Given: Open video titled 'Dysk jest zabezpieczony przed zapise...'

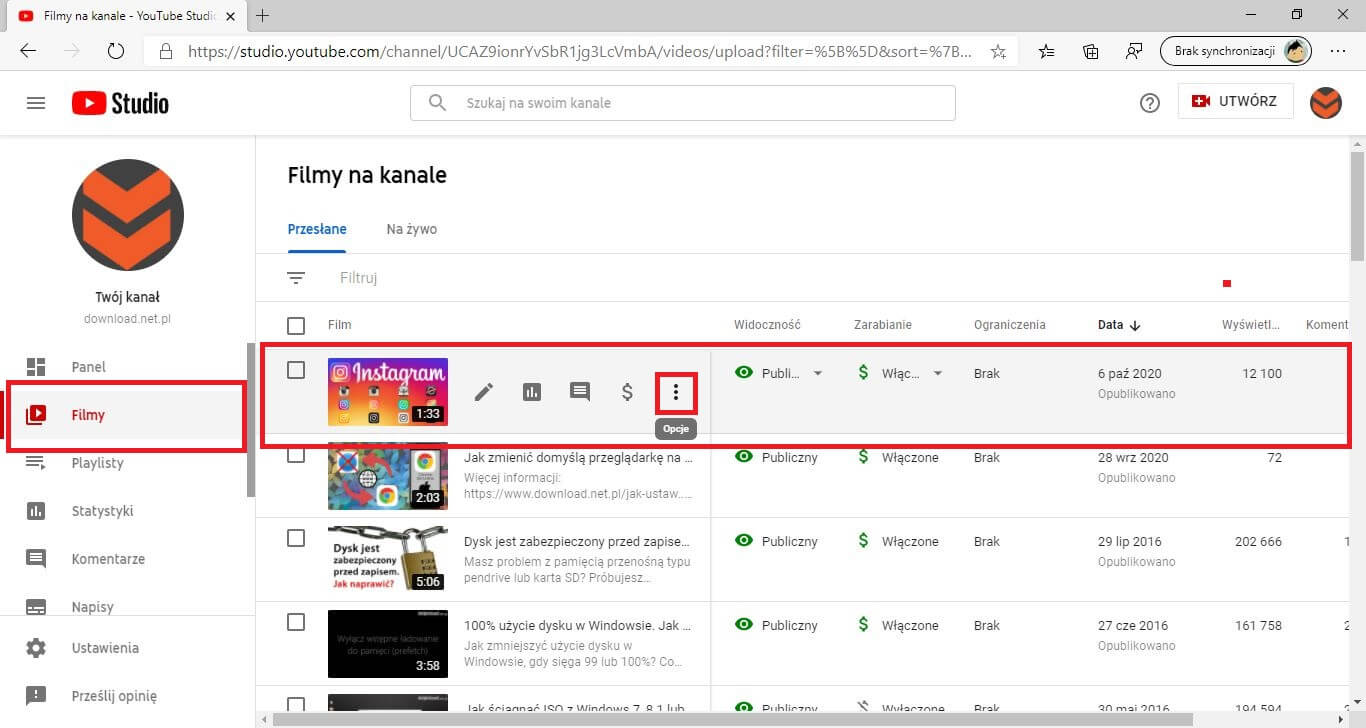Looking at the screenshot, I should 577,542.
